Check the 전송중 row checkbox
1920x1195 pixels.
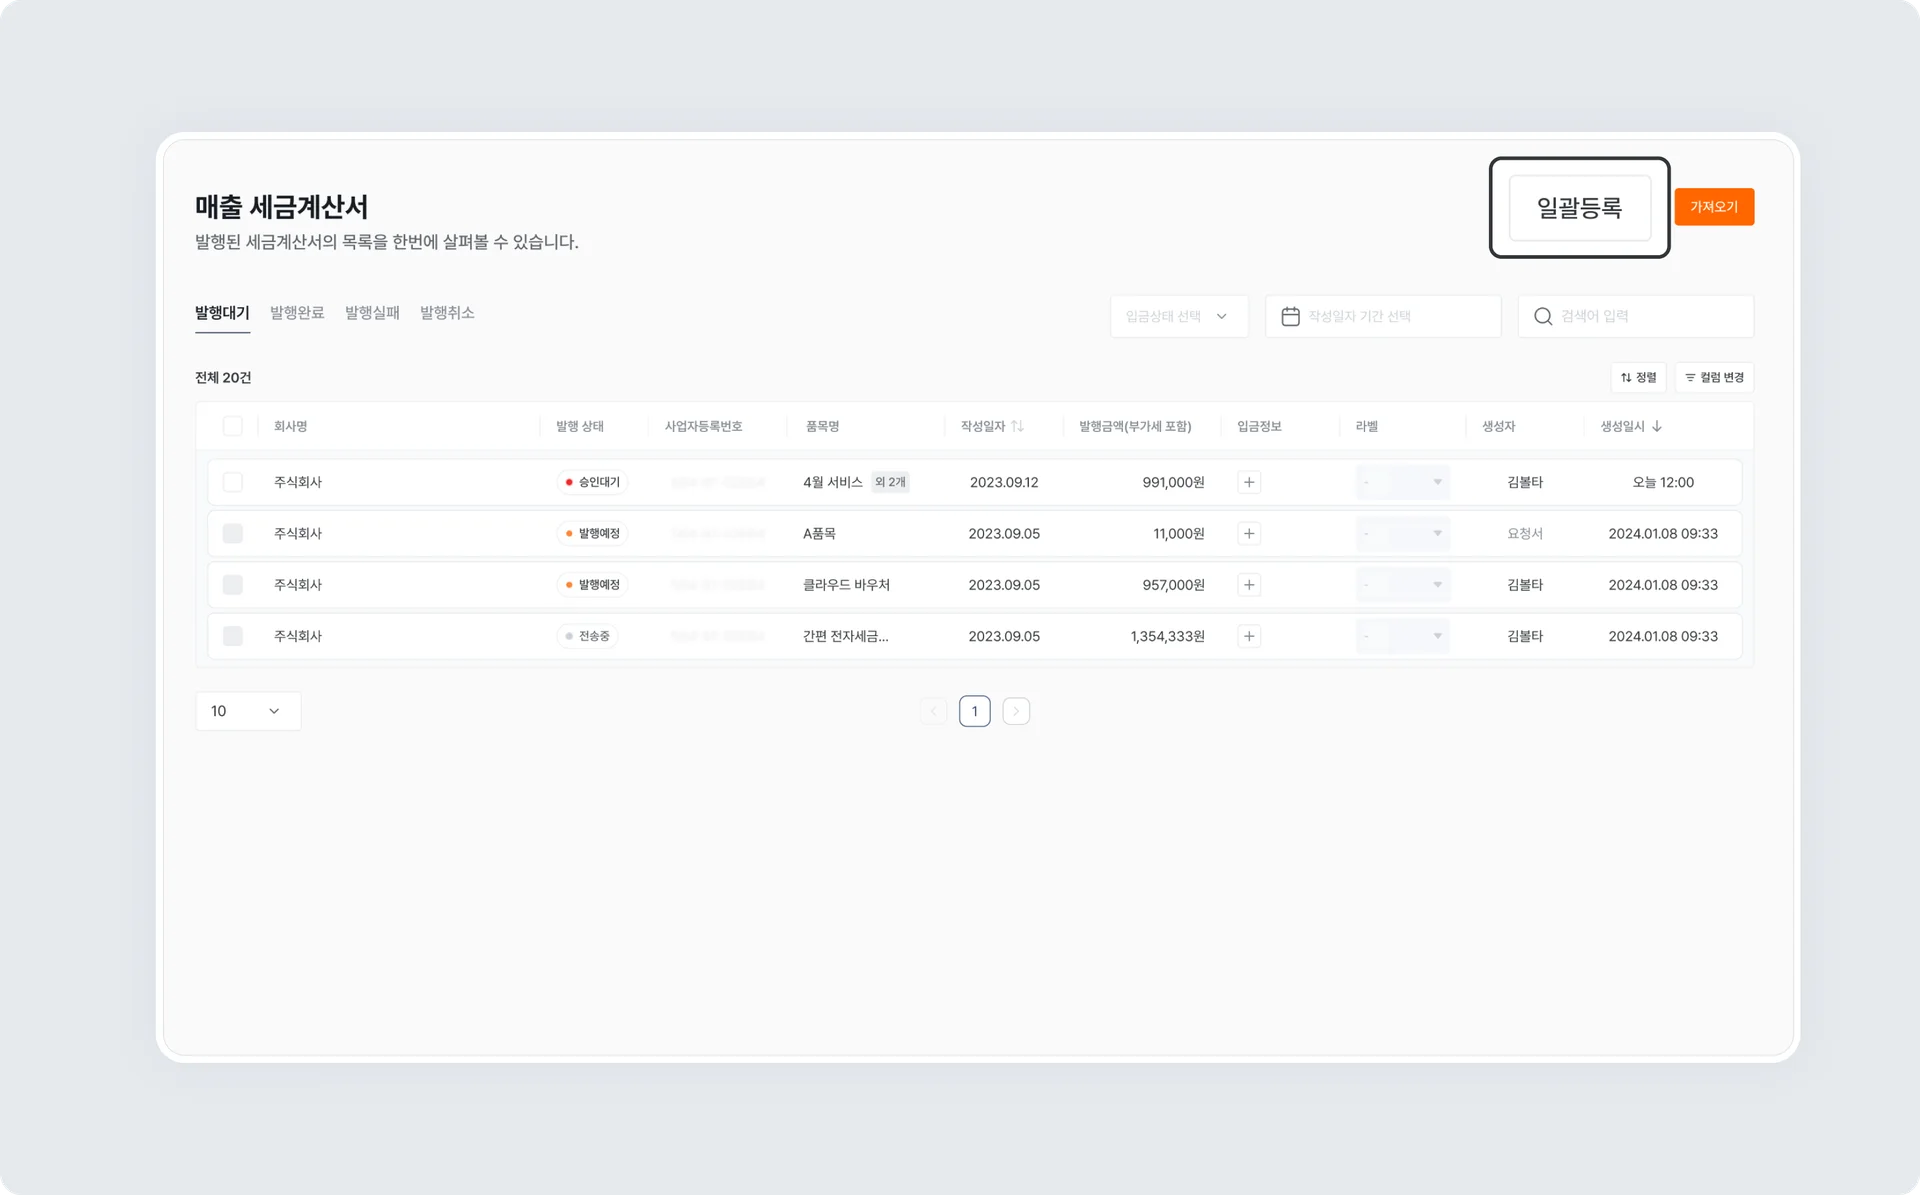point(233,636)
